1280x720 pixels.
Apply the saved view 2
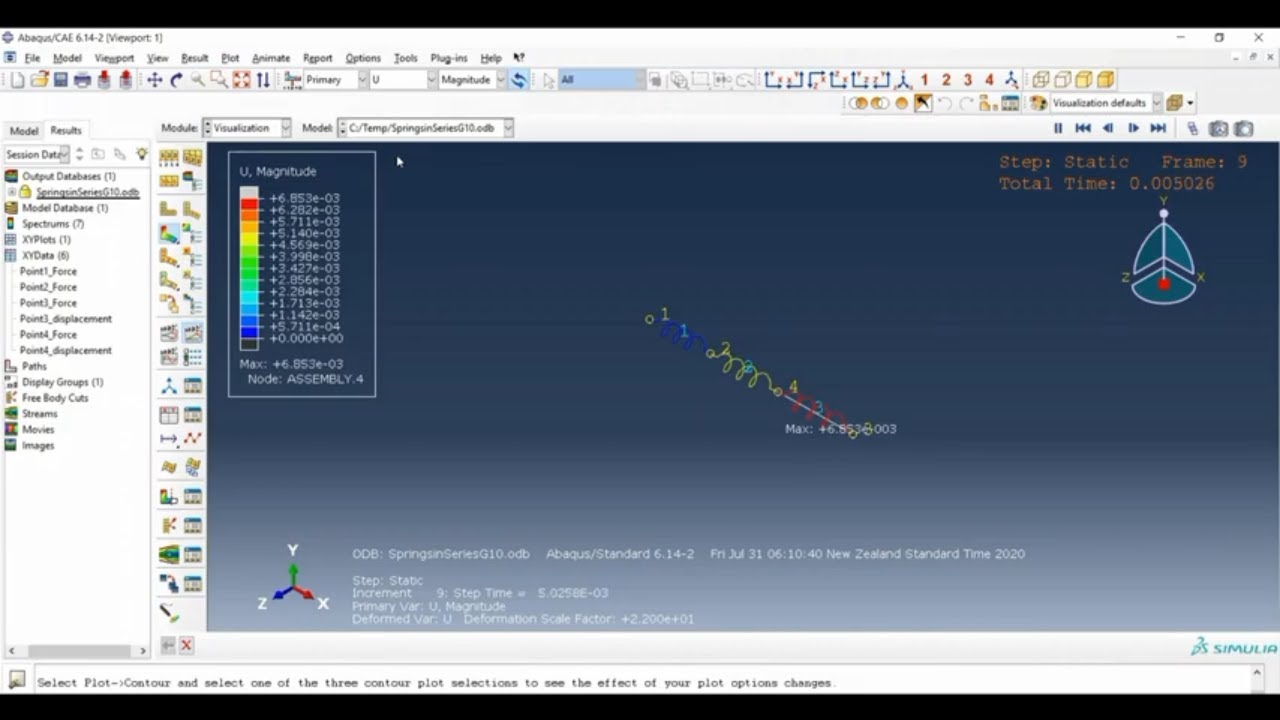tap(946, 80)
